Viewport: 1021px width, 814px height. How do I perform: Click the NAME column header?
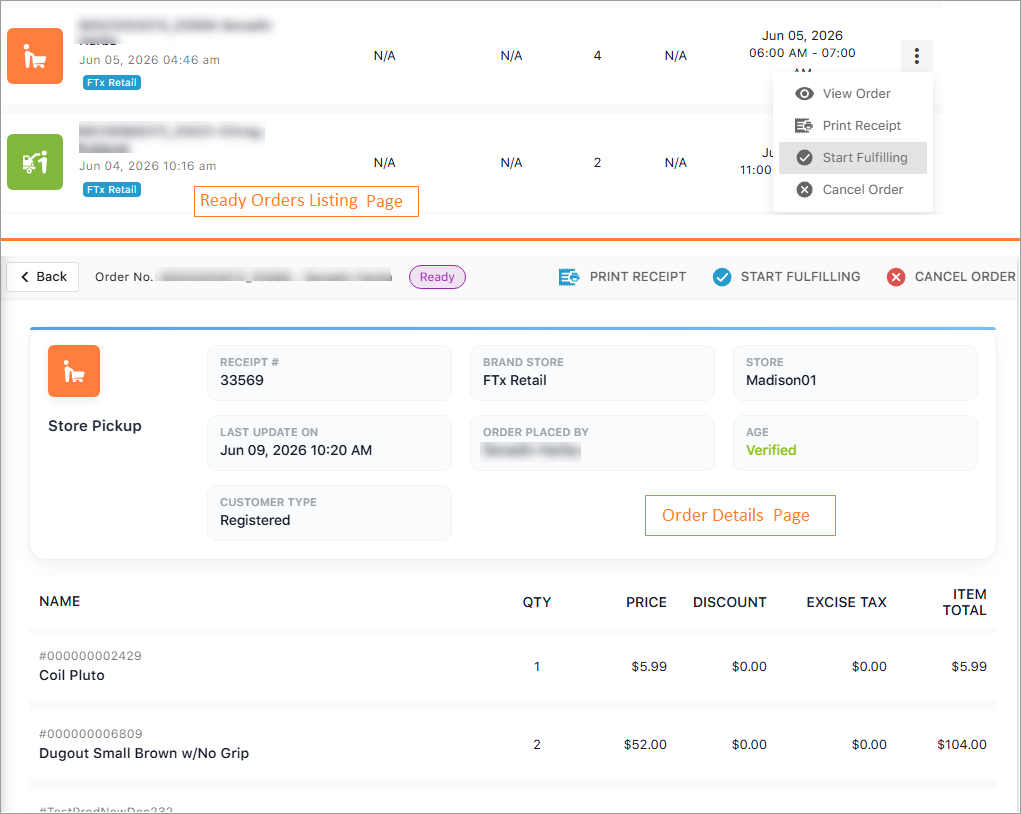tap(59, 601)
